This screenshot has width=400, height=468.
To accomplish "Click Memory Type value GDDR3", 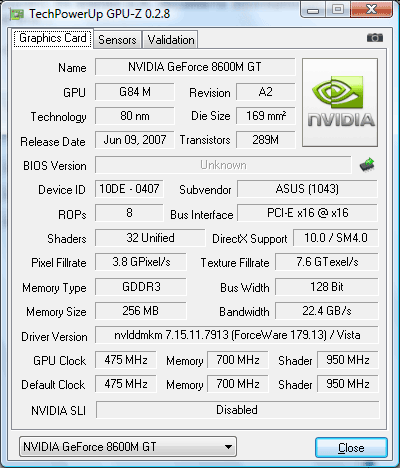I will point(141,287).
